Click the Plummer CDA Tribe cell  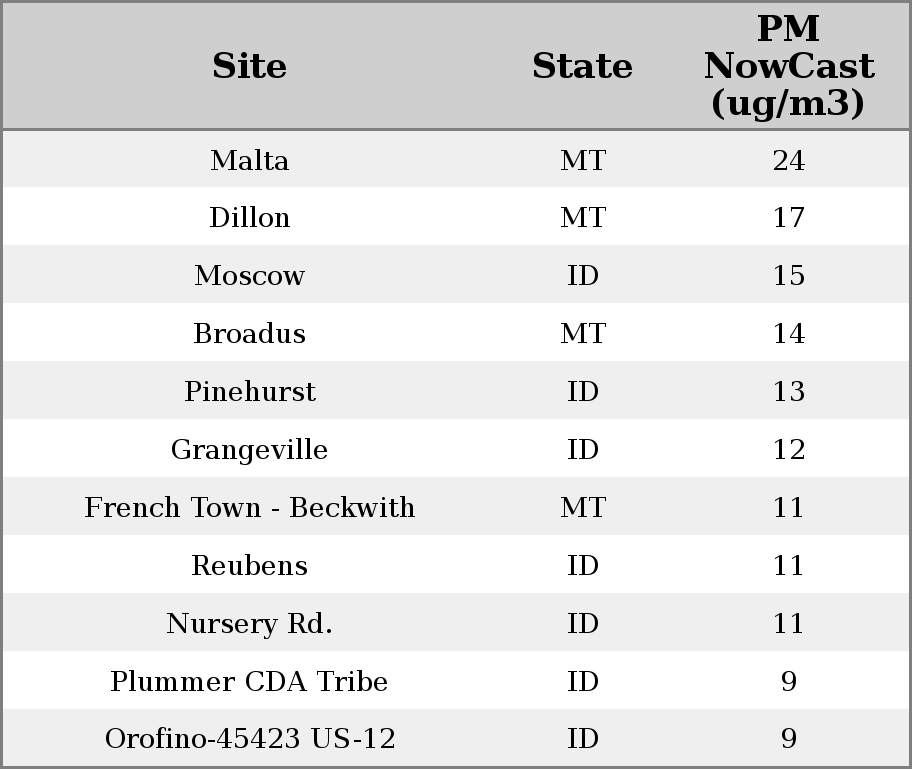point(249,682)
